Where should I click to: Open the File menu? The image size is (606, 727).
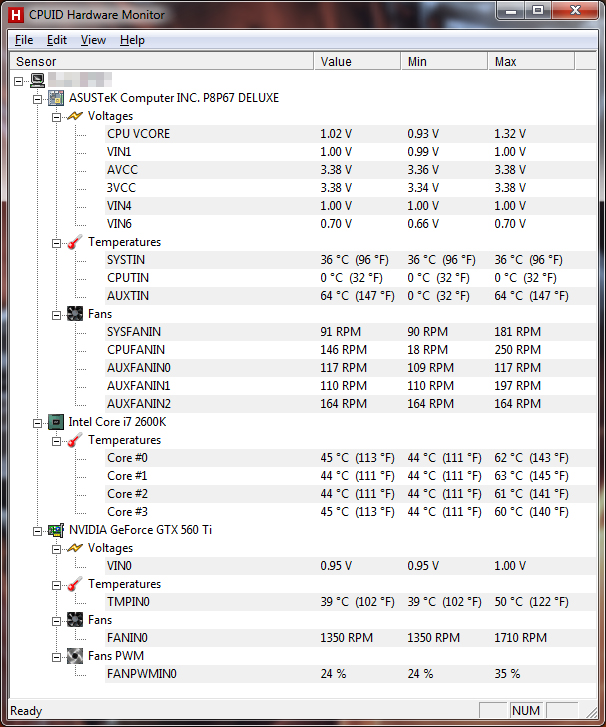24,40
